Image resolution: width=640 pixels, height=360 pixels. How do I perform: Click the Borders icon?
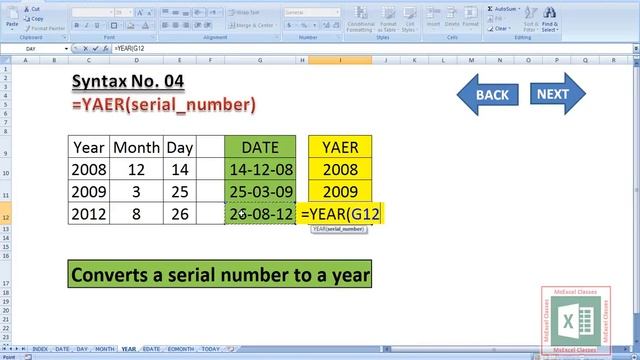(x=114, y=26)
